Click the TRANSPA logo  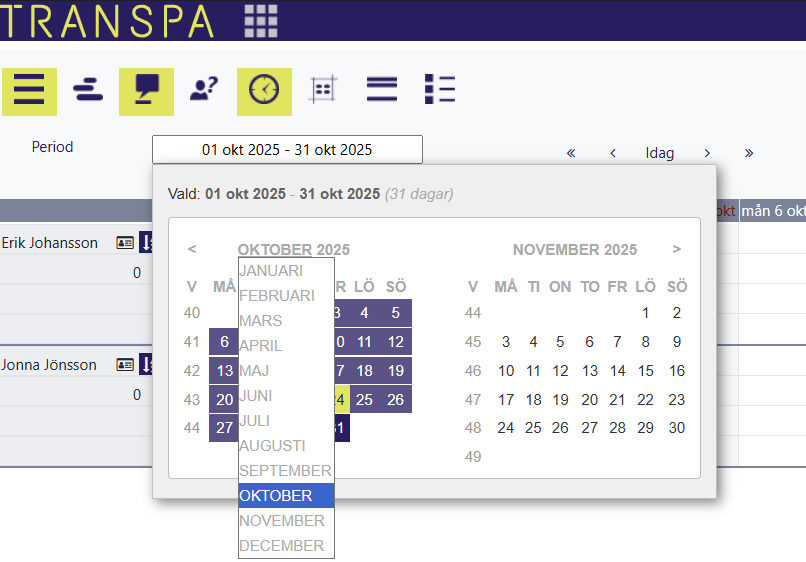tap(106, 21)
